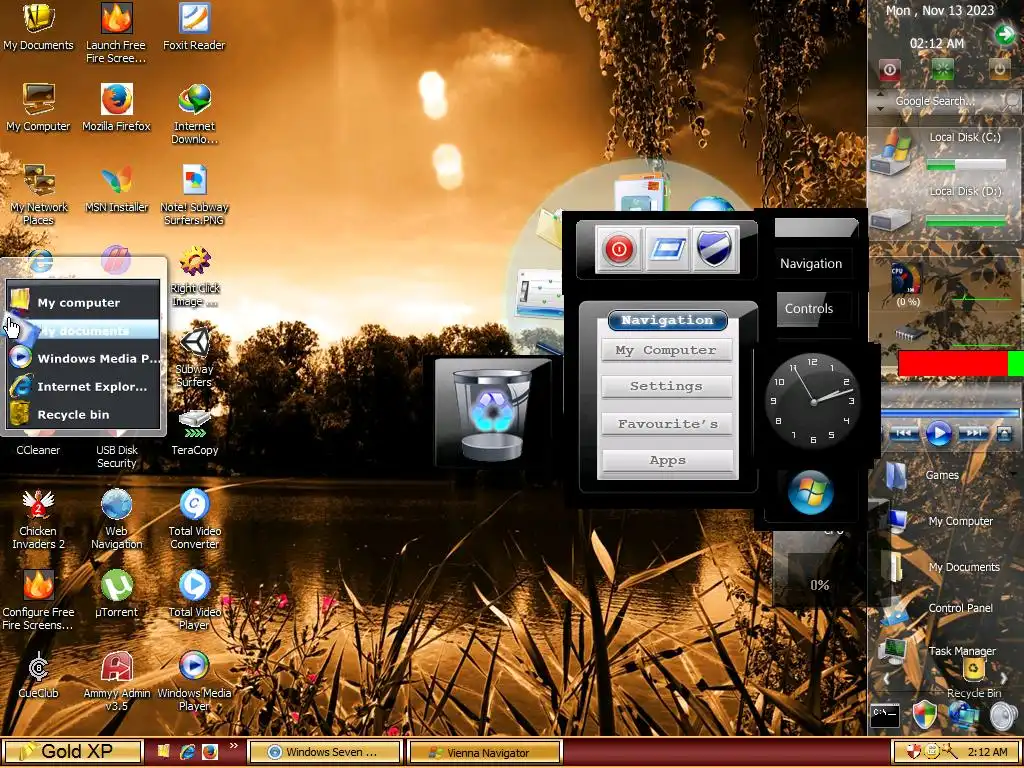Click the sidebar green restart button
This screenshot has width=1024, height=768.
click(942, 70)
